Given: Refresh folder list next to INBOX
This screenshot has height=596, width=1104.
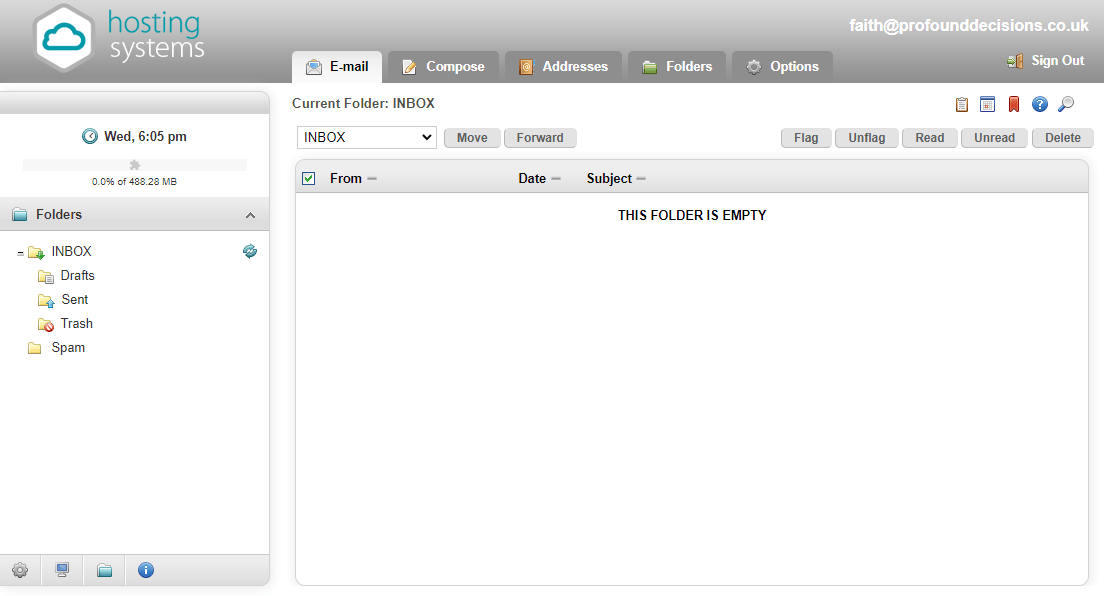Looking at the screenshot, I should (250, 252).
